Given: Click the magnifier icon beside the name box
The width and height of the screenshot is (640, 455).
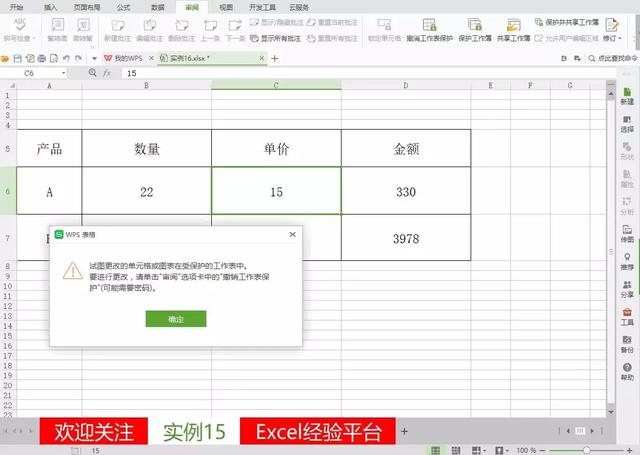Looking at the screenshot, I should pos(93,73).
